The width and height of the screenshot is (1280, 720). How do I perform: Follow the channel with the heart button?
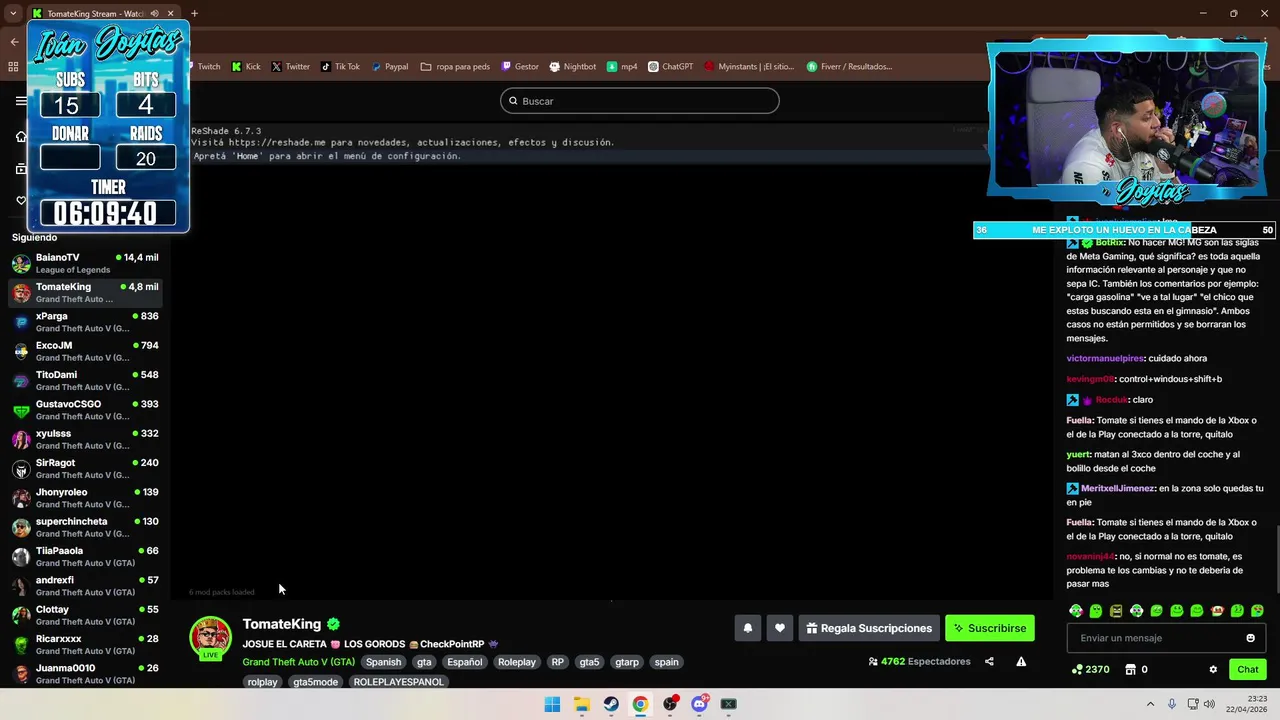pos(779,628)
